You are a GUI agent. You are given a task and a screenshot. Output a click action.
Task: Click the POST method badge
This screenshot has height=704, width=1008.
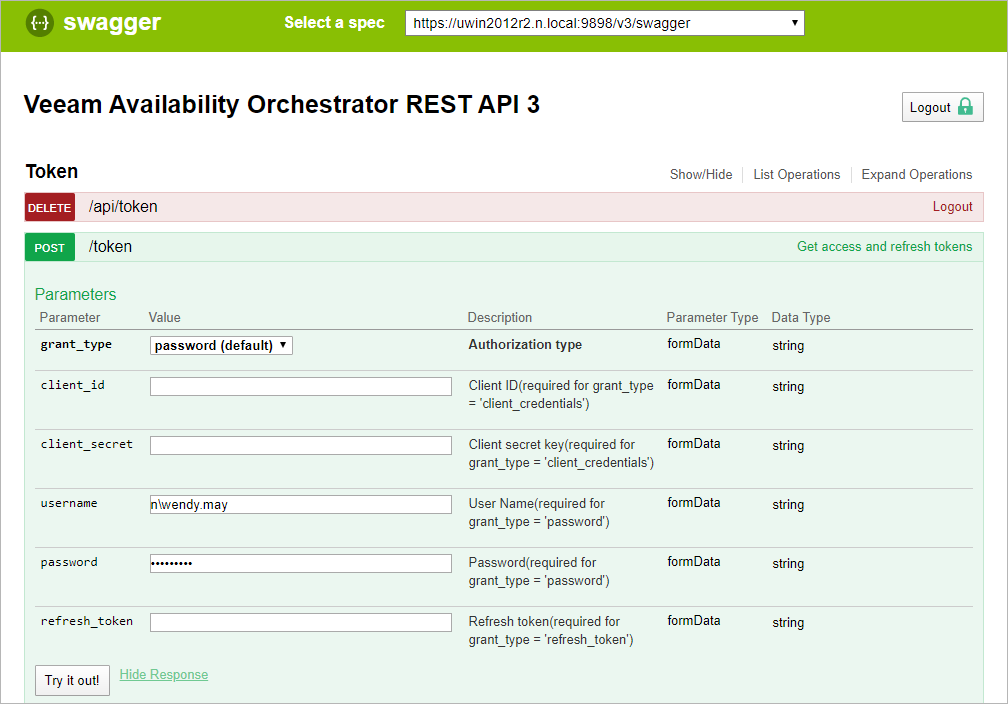(x=50, y=247)
